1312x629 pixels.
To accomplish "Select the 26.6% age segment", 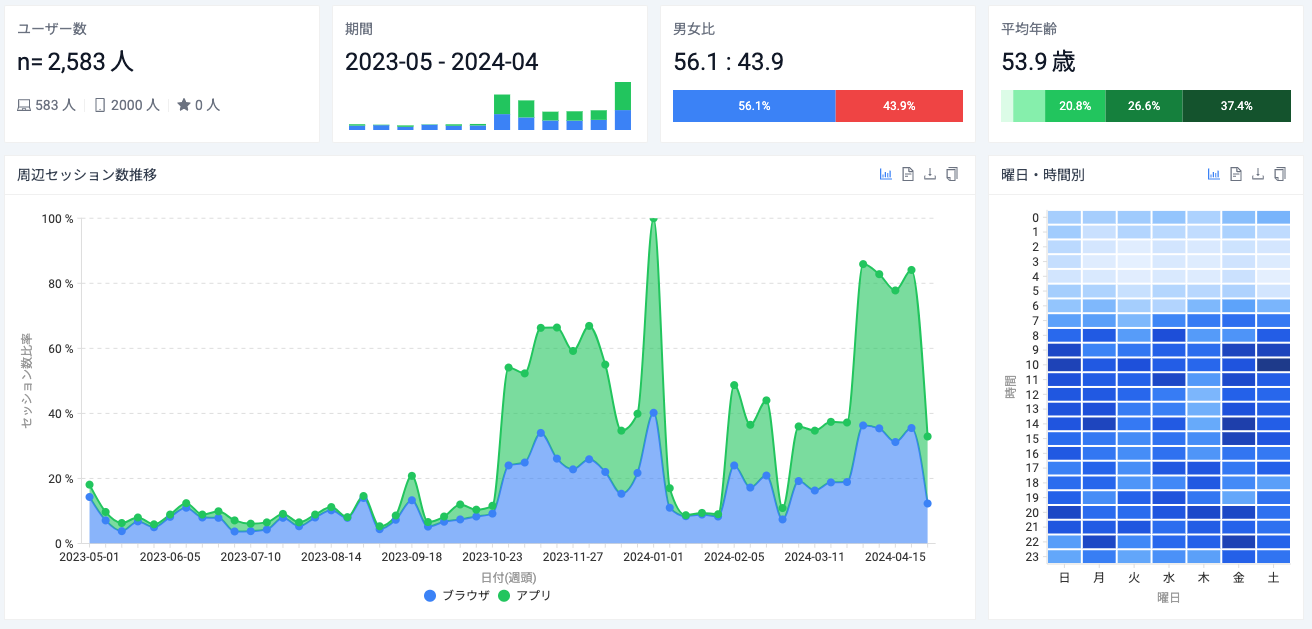I will [x=1143, y=106].
